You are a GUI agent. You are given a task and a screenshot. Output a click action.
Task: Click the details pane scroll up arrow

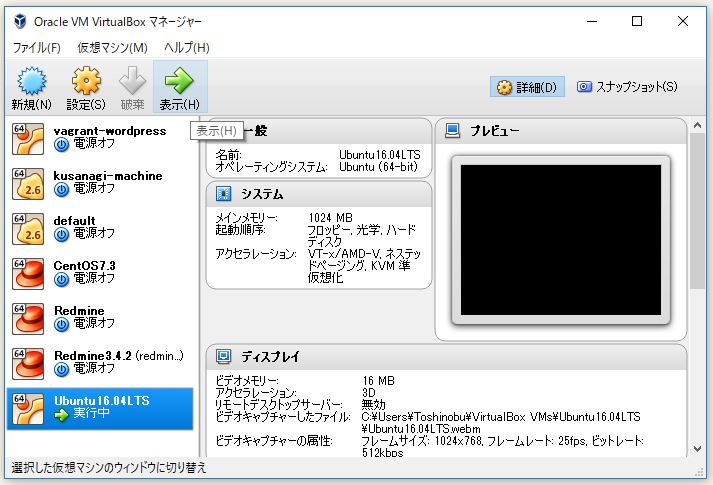point(698,125)
